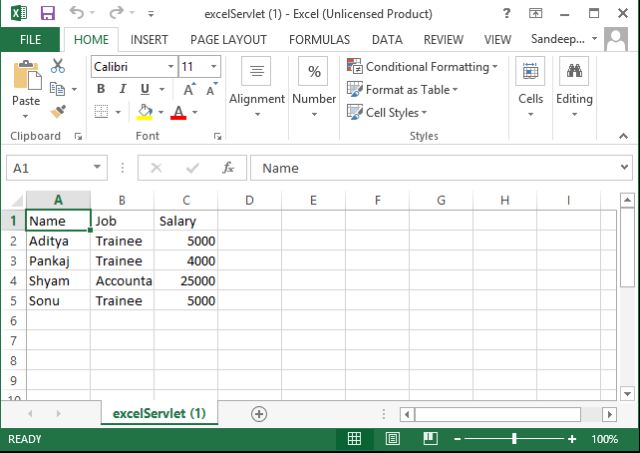Select the cell containing Shyam
Viewport: 640px width, 453px height.
click(58, 281)
